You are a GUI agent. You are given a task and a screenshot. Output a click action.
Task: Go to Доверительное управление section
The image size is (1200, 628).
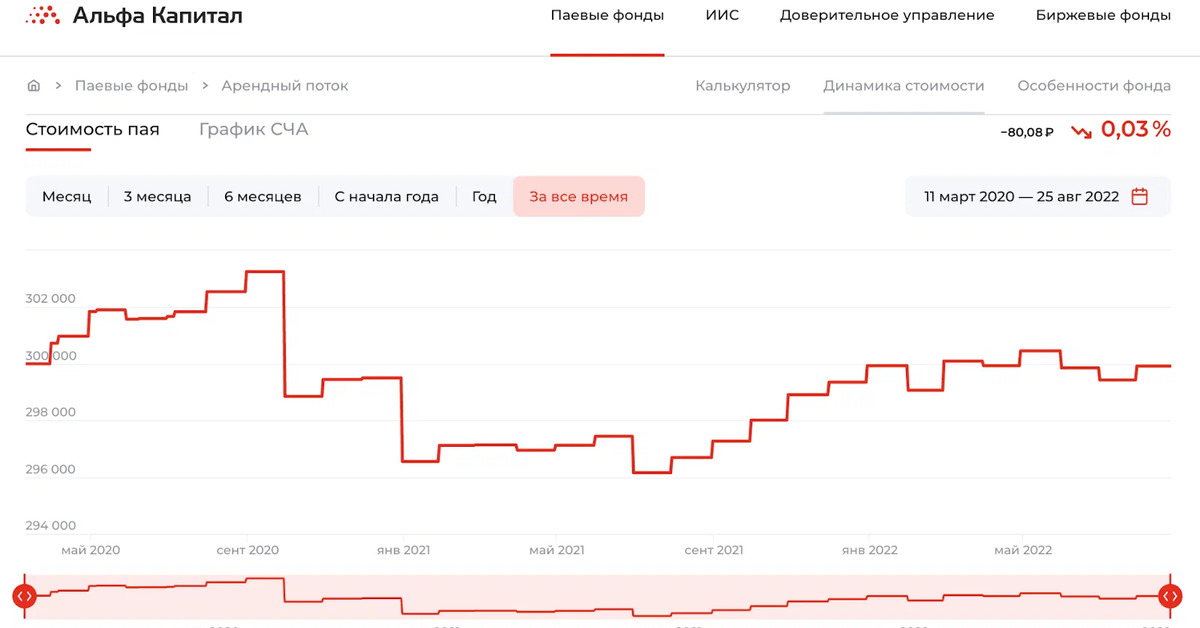tap(886, 16)
